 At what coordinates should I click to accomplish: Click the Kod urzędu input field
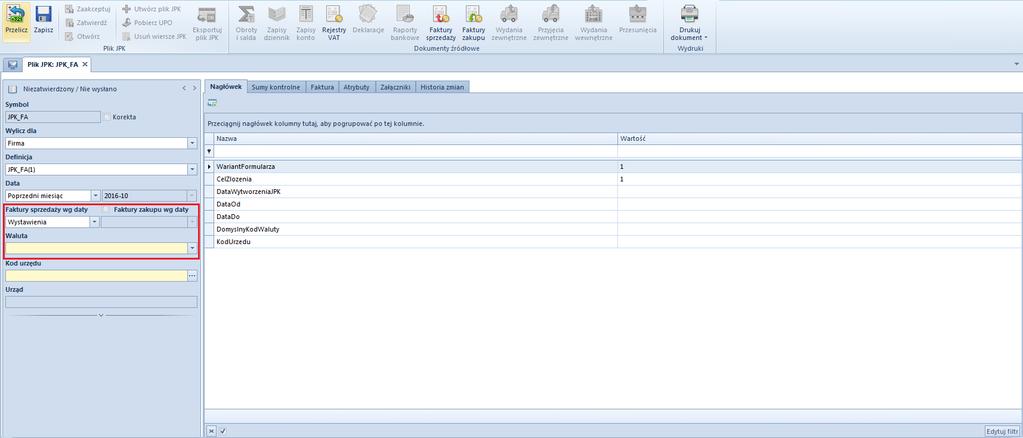click(x=97, y=276)
